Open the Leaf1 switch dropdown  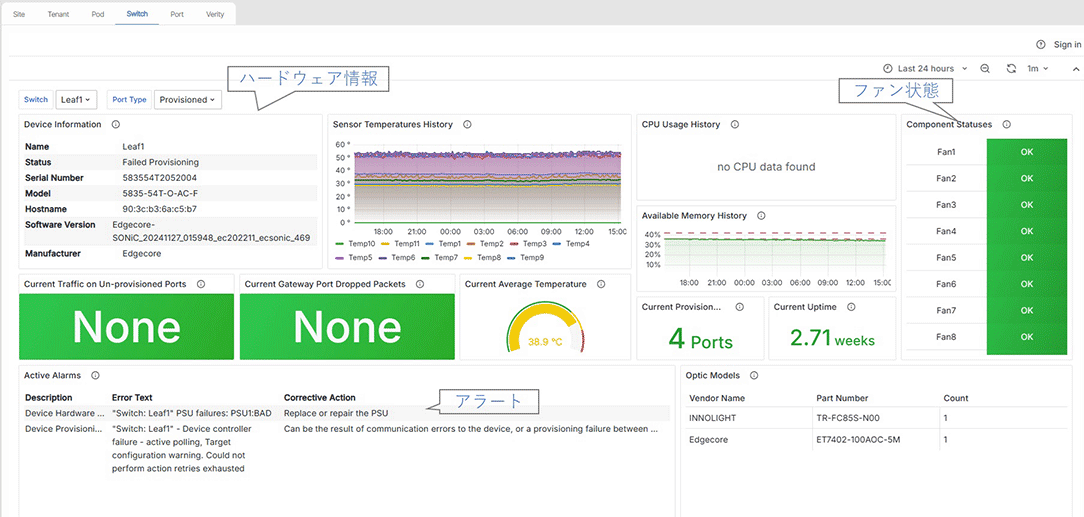[76, 100]
